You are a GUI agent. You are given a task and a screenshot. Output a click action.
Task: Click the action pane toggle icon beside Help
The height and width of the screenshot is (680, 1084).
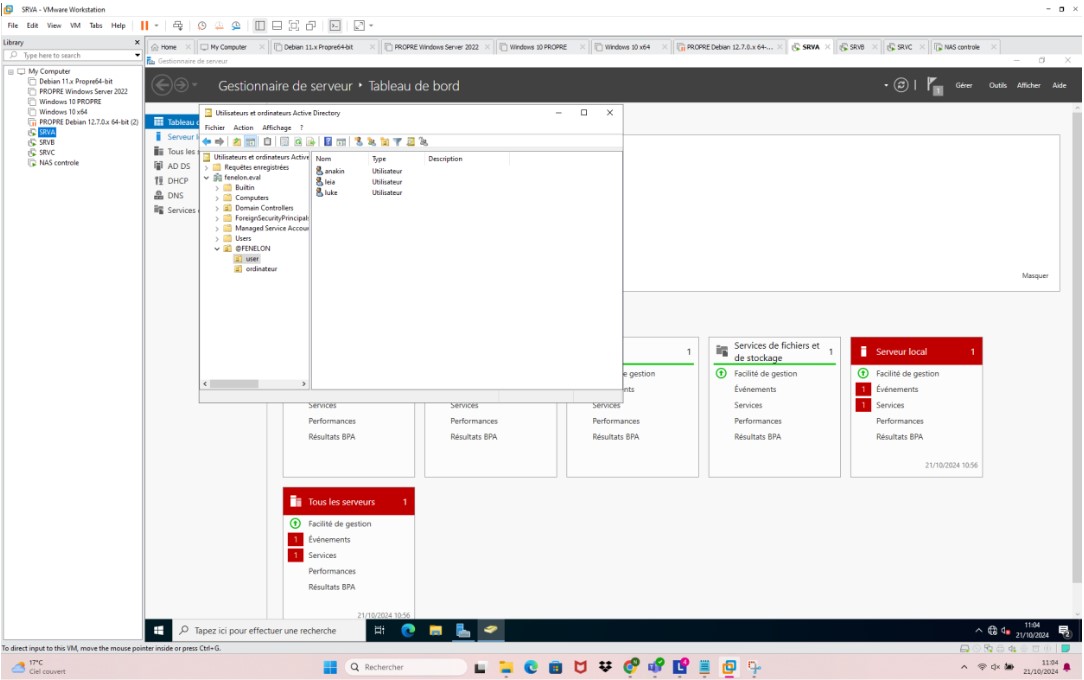(x=341, y=142)
